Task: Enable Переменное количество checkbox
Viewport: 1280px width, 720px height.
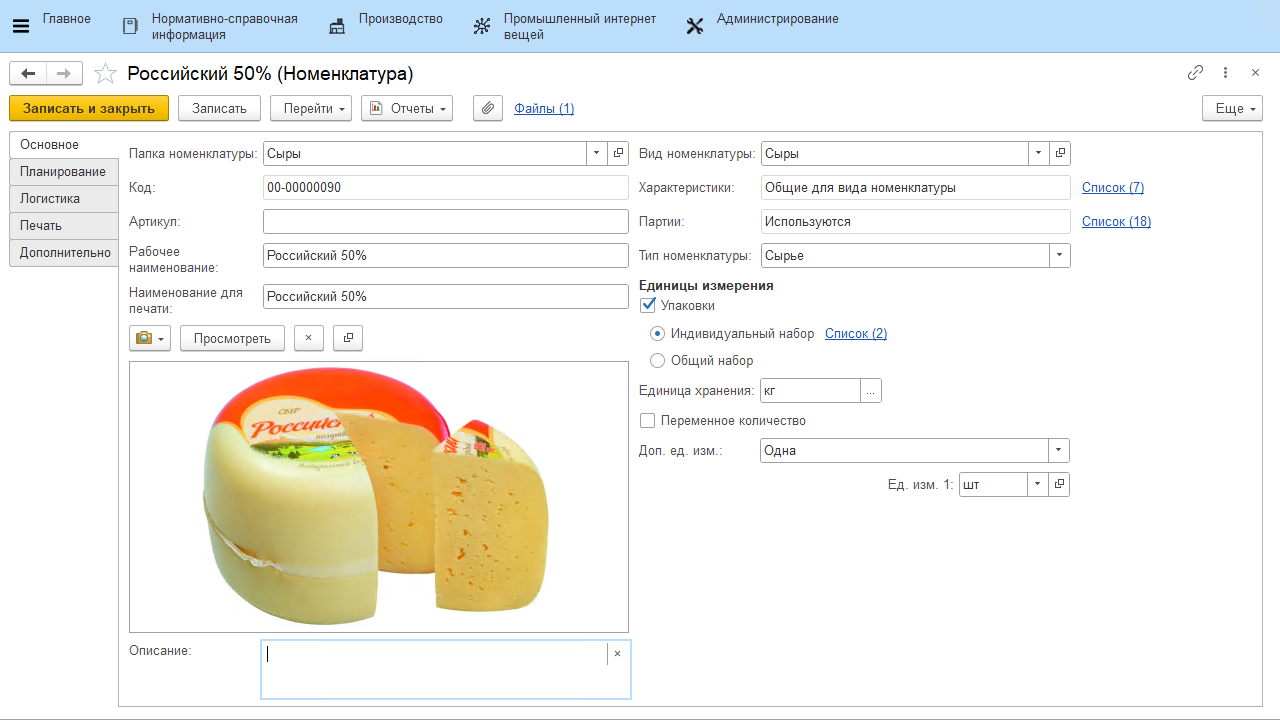Action: (x=648, y=421)
